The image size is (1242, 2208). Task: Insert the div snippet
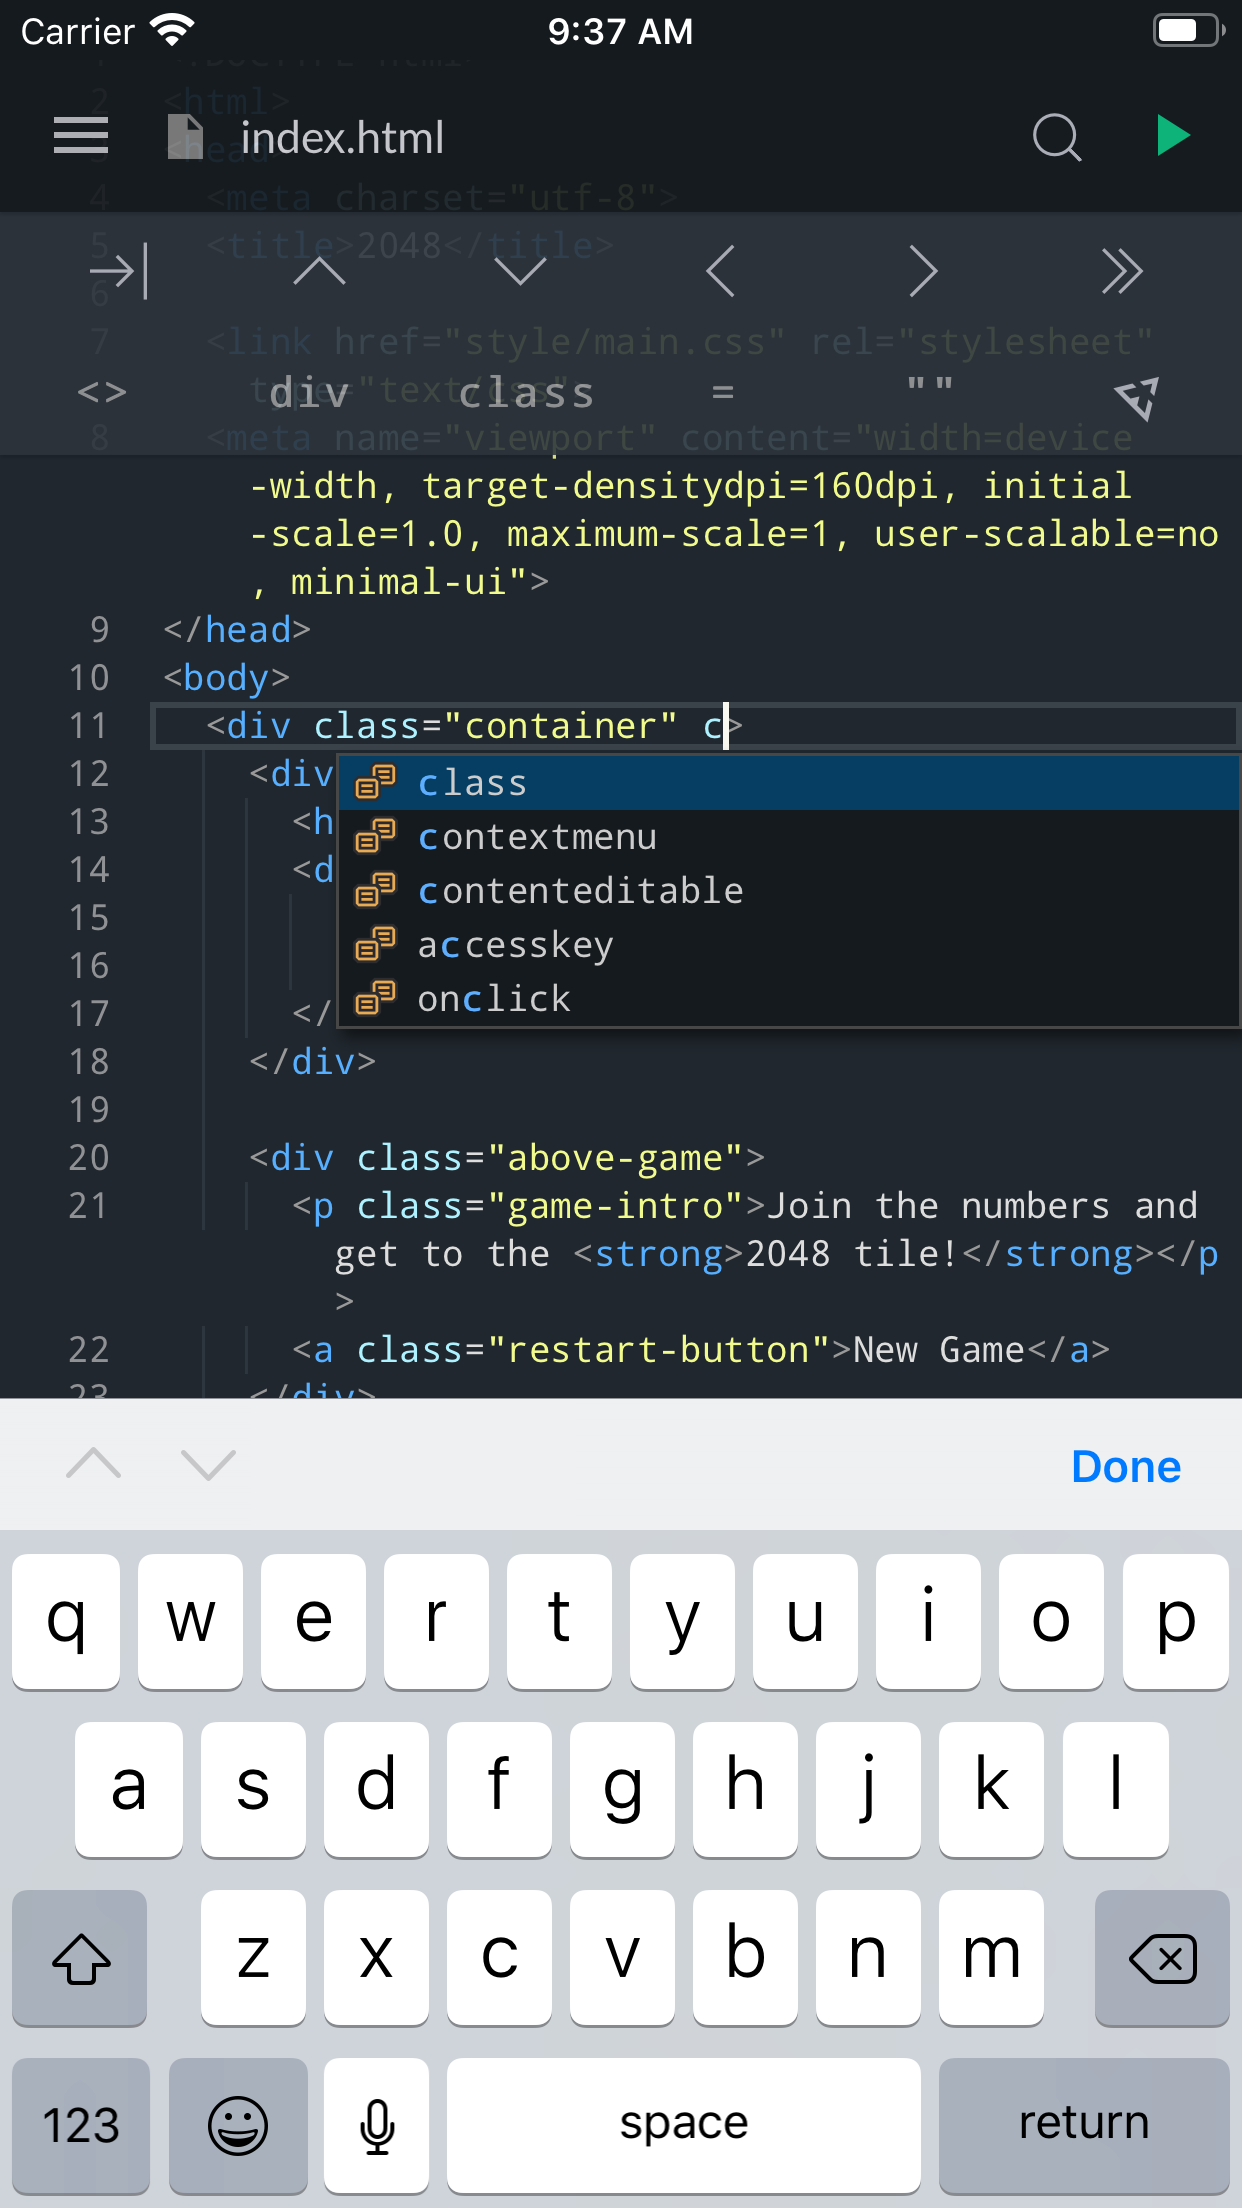pos(309,393)
